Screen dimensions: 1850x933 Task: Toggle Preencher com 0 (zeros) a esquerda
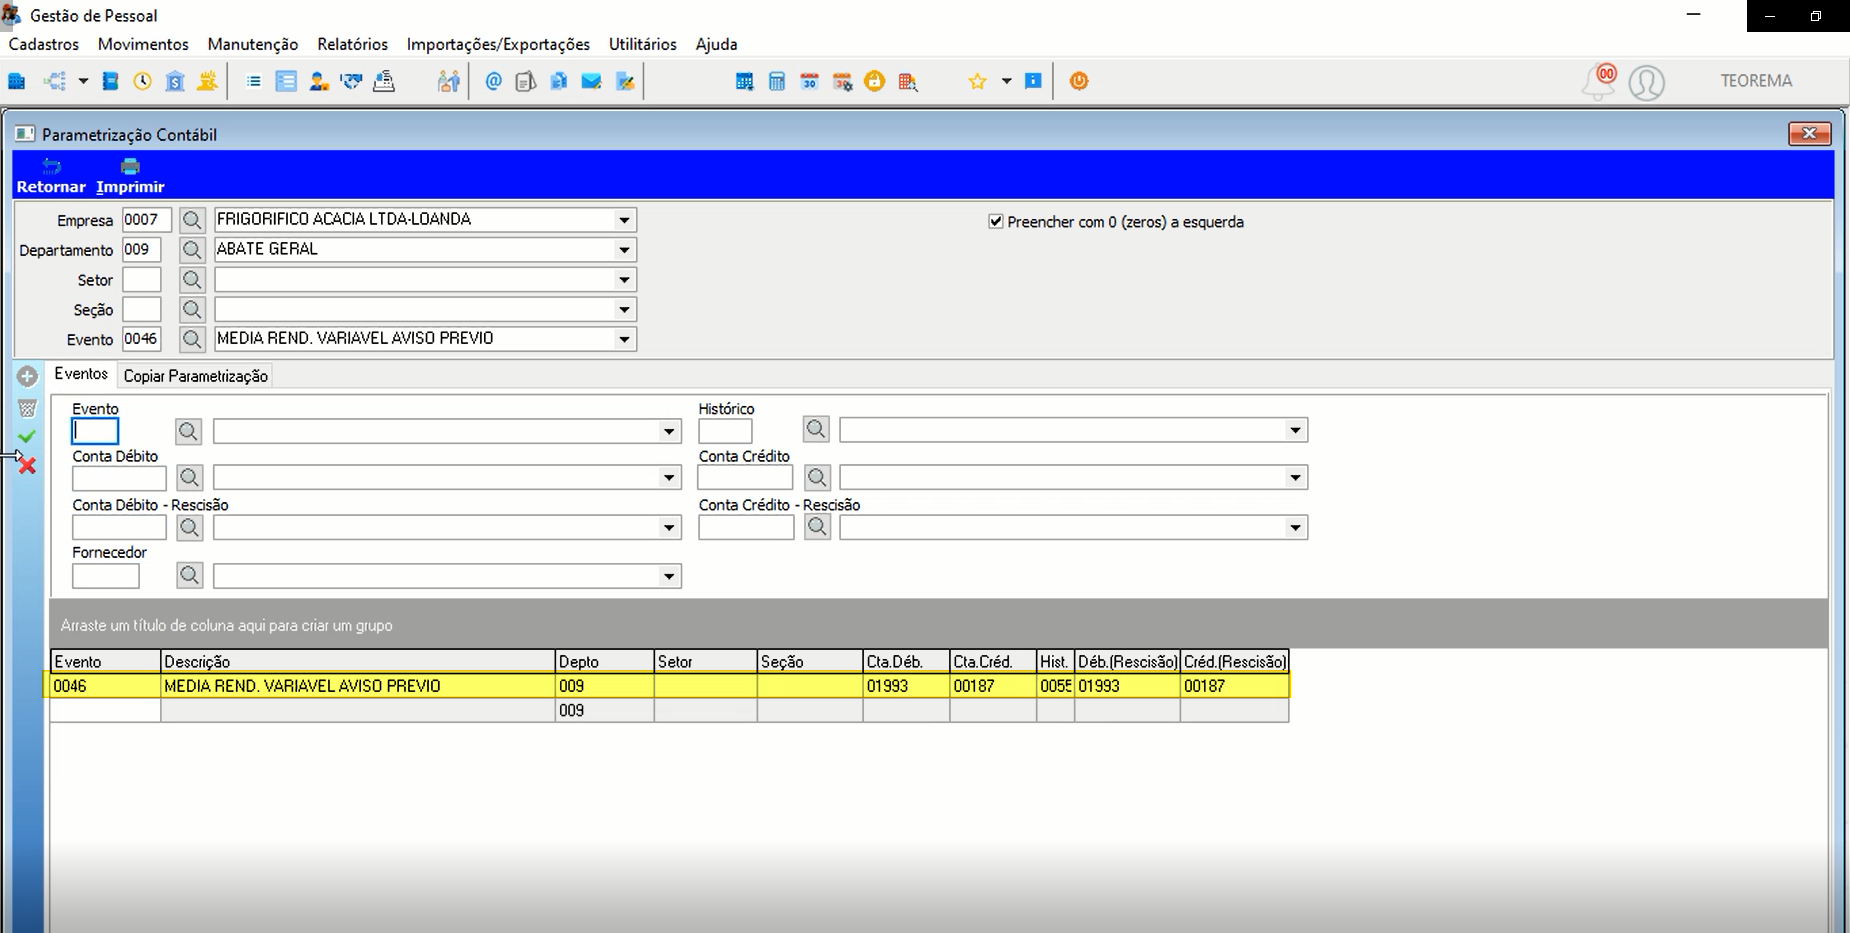995,222
